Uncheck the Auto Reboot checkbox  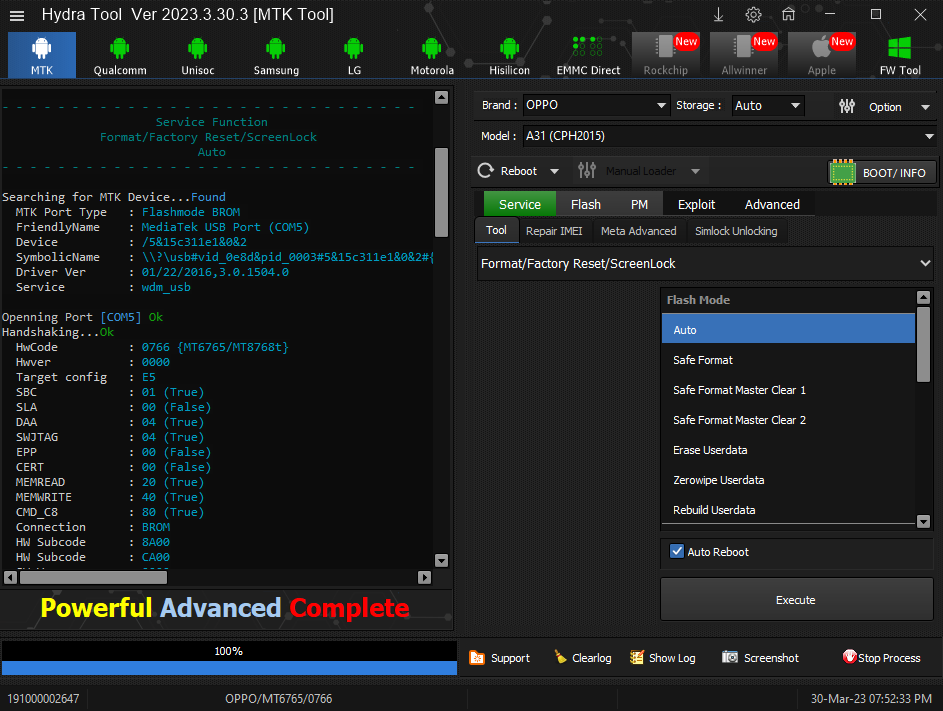[677, 551]
